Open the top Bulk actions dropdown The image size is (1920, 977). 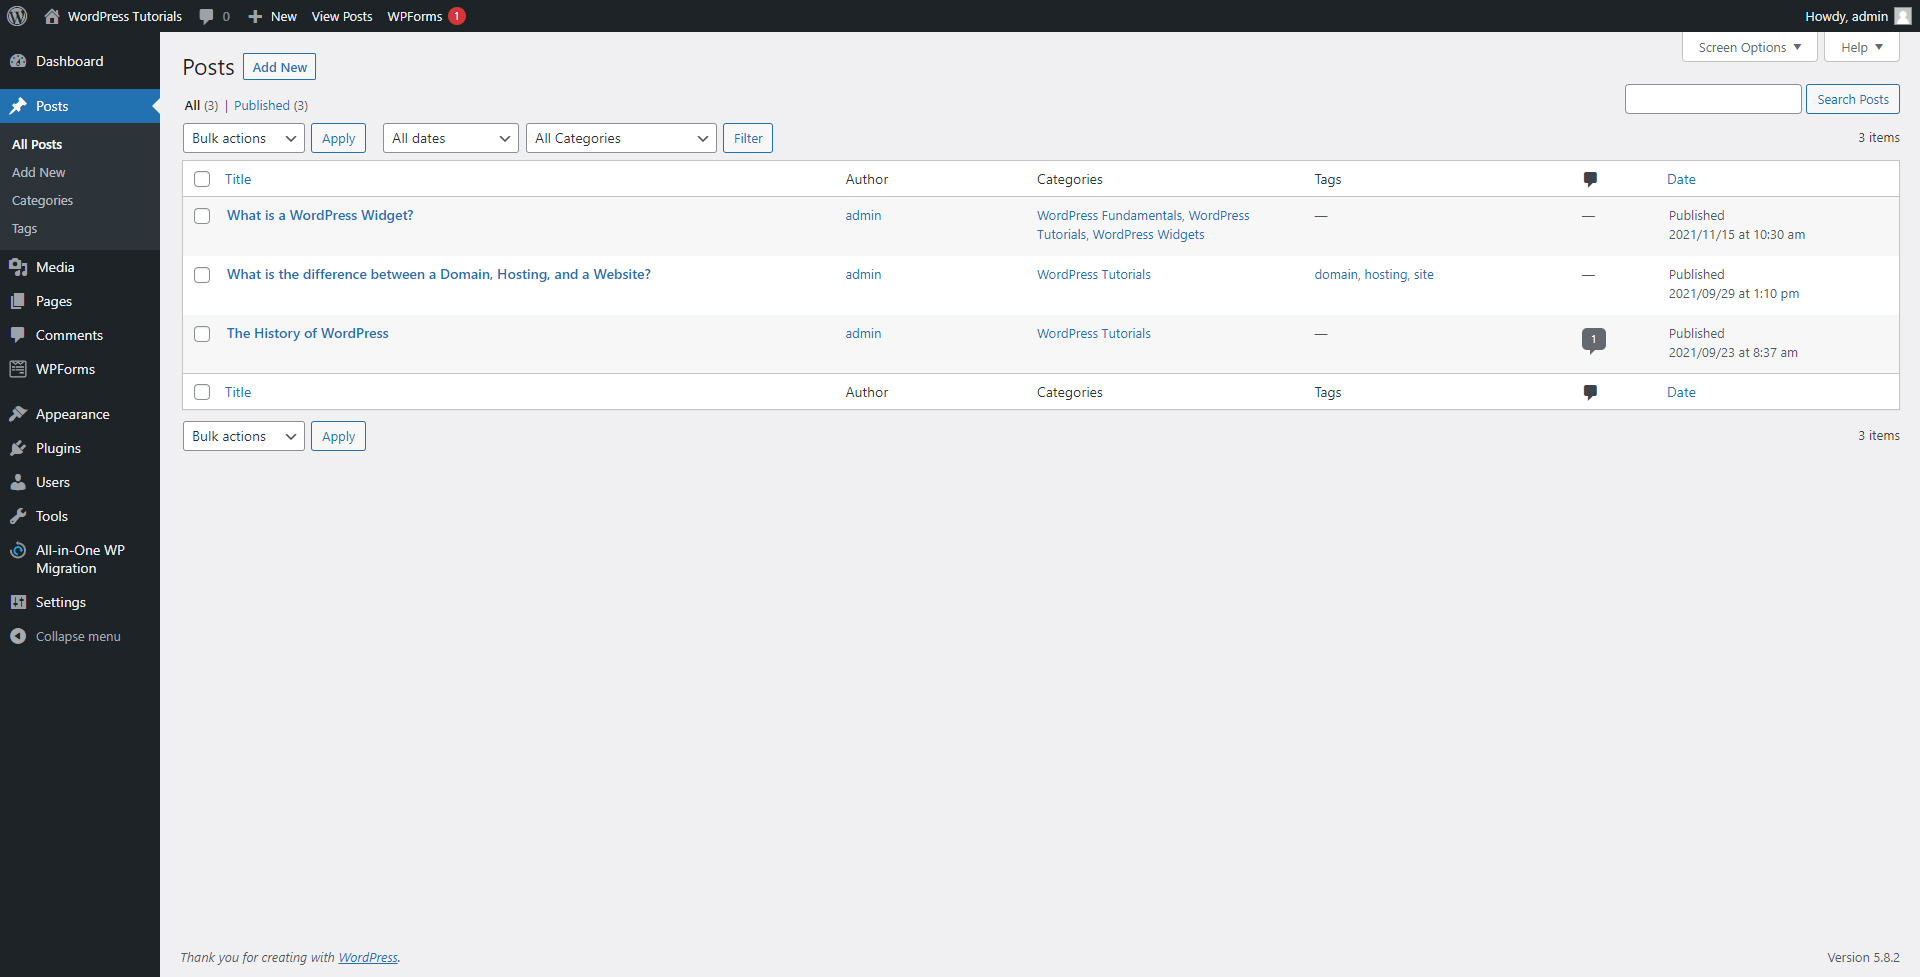[244, 138]
